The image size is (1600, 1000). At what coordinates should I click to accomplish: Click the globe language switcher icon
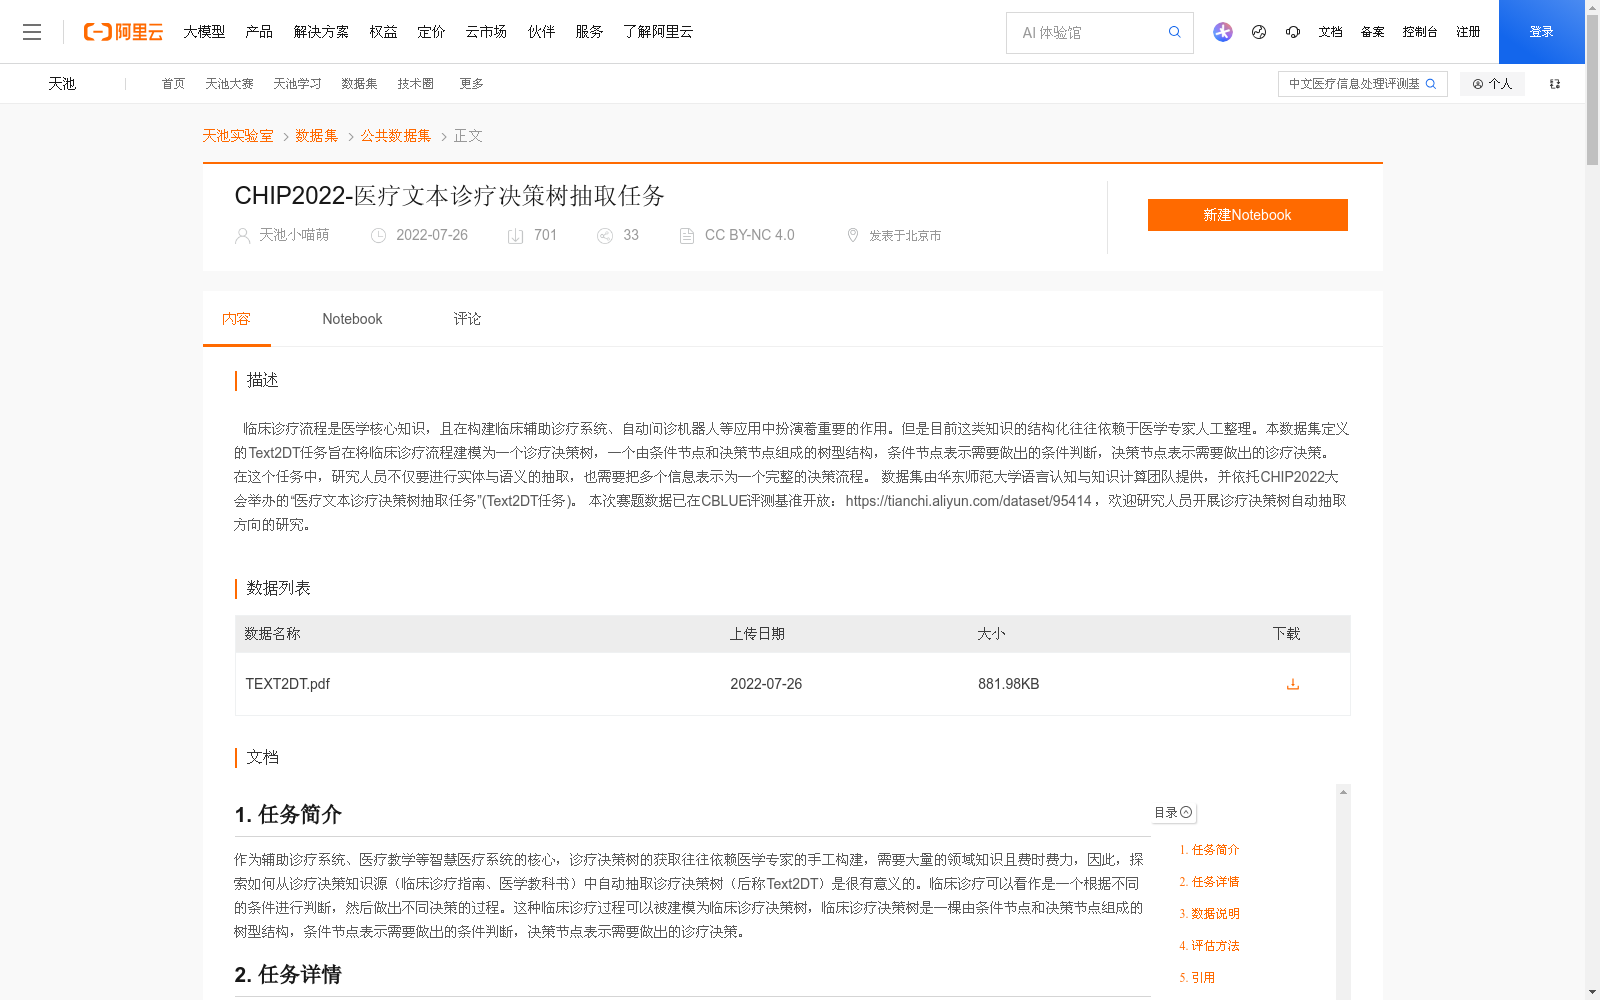coord(1258,32)
